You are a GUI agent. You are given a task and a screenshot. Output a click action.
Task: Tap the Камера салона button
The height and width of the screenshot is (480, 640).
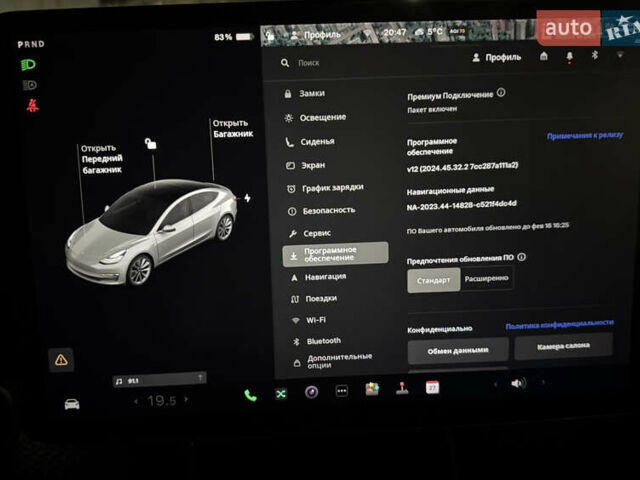coord(563,347)
